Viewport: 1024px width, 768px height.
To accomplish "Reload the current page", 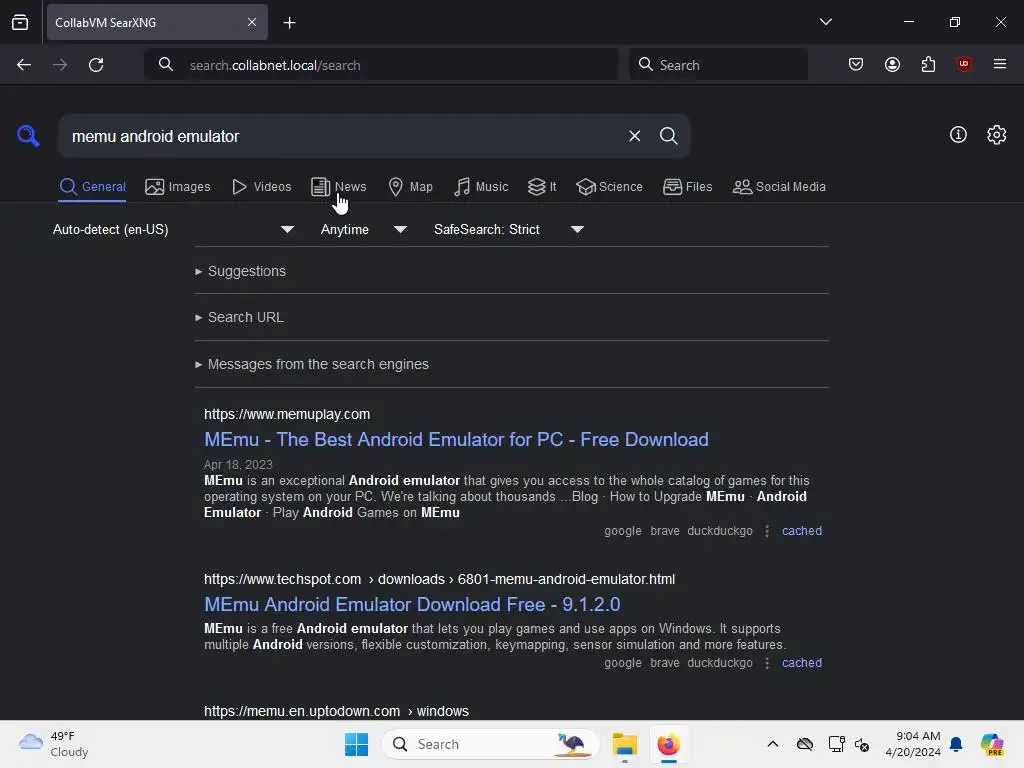I will [96, 65].
